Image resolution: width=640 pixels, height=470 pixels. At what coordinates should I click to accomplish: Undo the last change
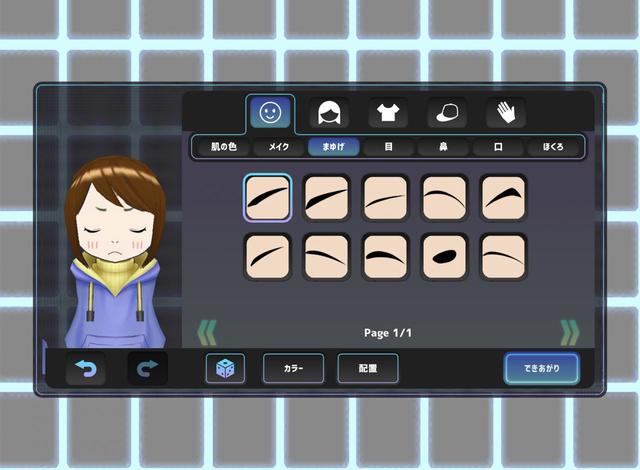click(86, 368)
